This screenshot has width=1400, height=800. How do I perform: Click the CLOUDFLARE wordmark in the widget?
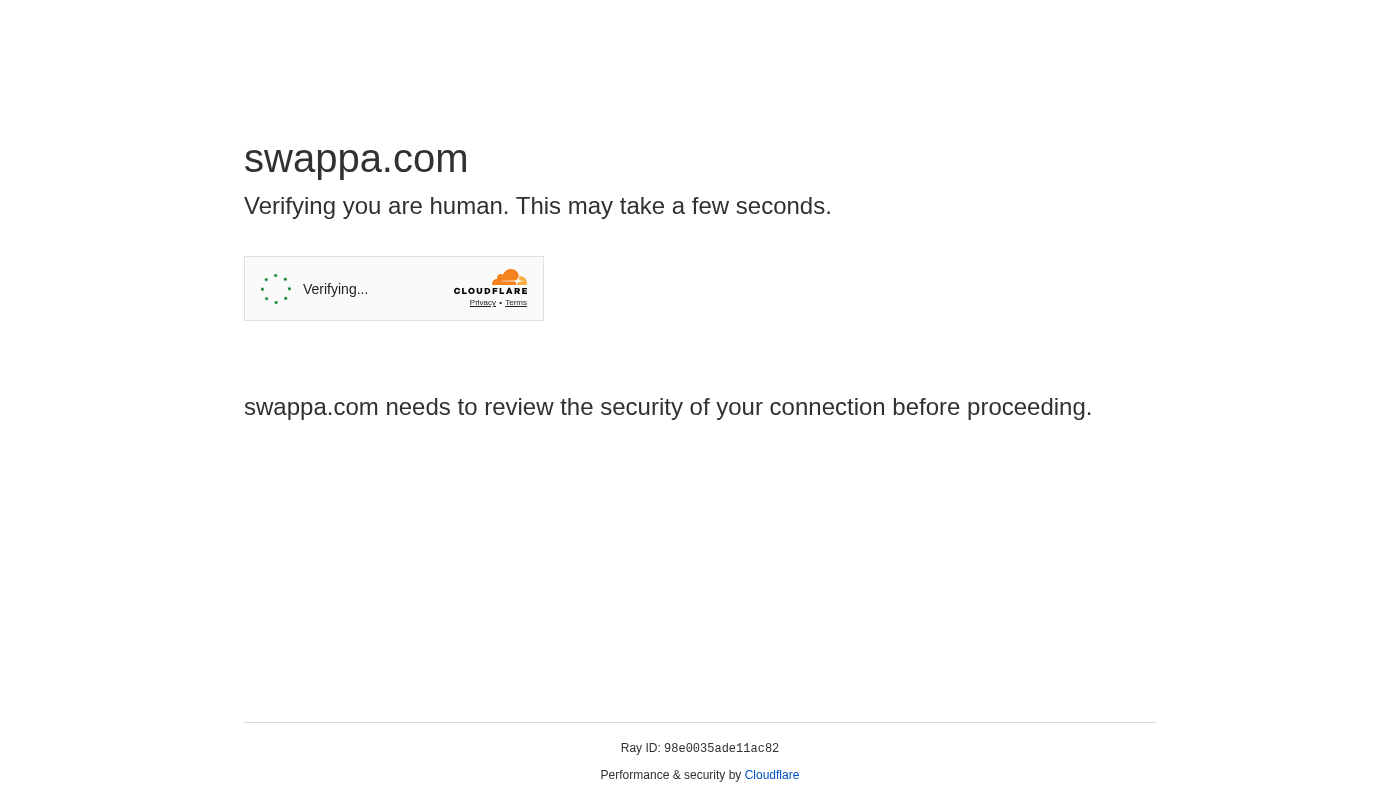(491, 291)
